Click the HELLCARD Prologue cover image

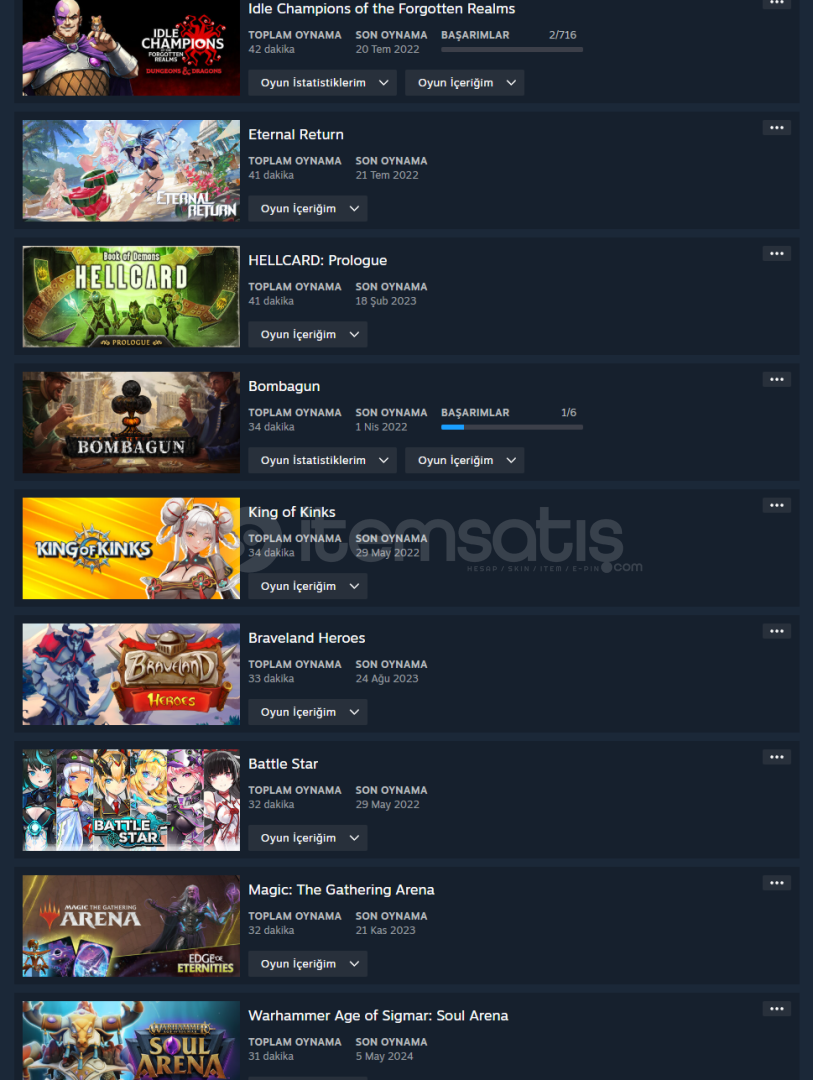[131, 296]
